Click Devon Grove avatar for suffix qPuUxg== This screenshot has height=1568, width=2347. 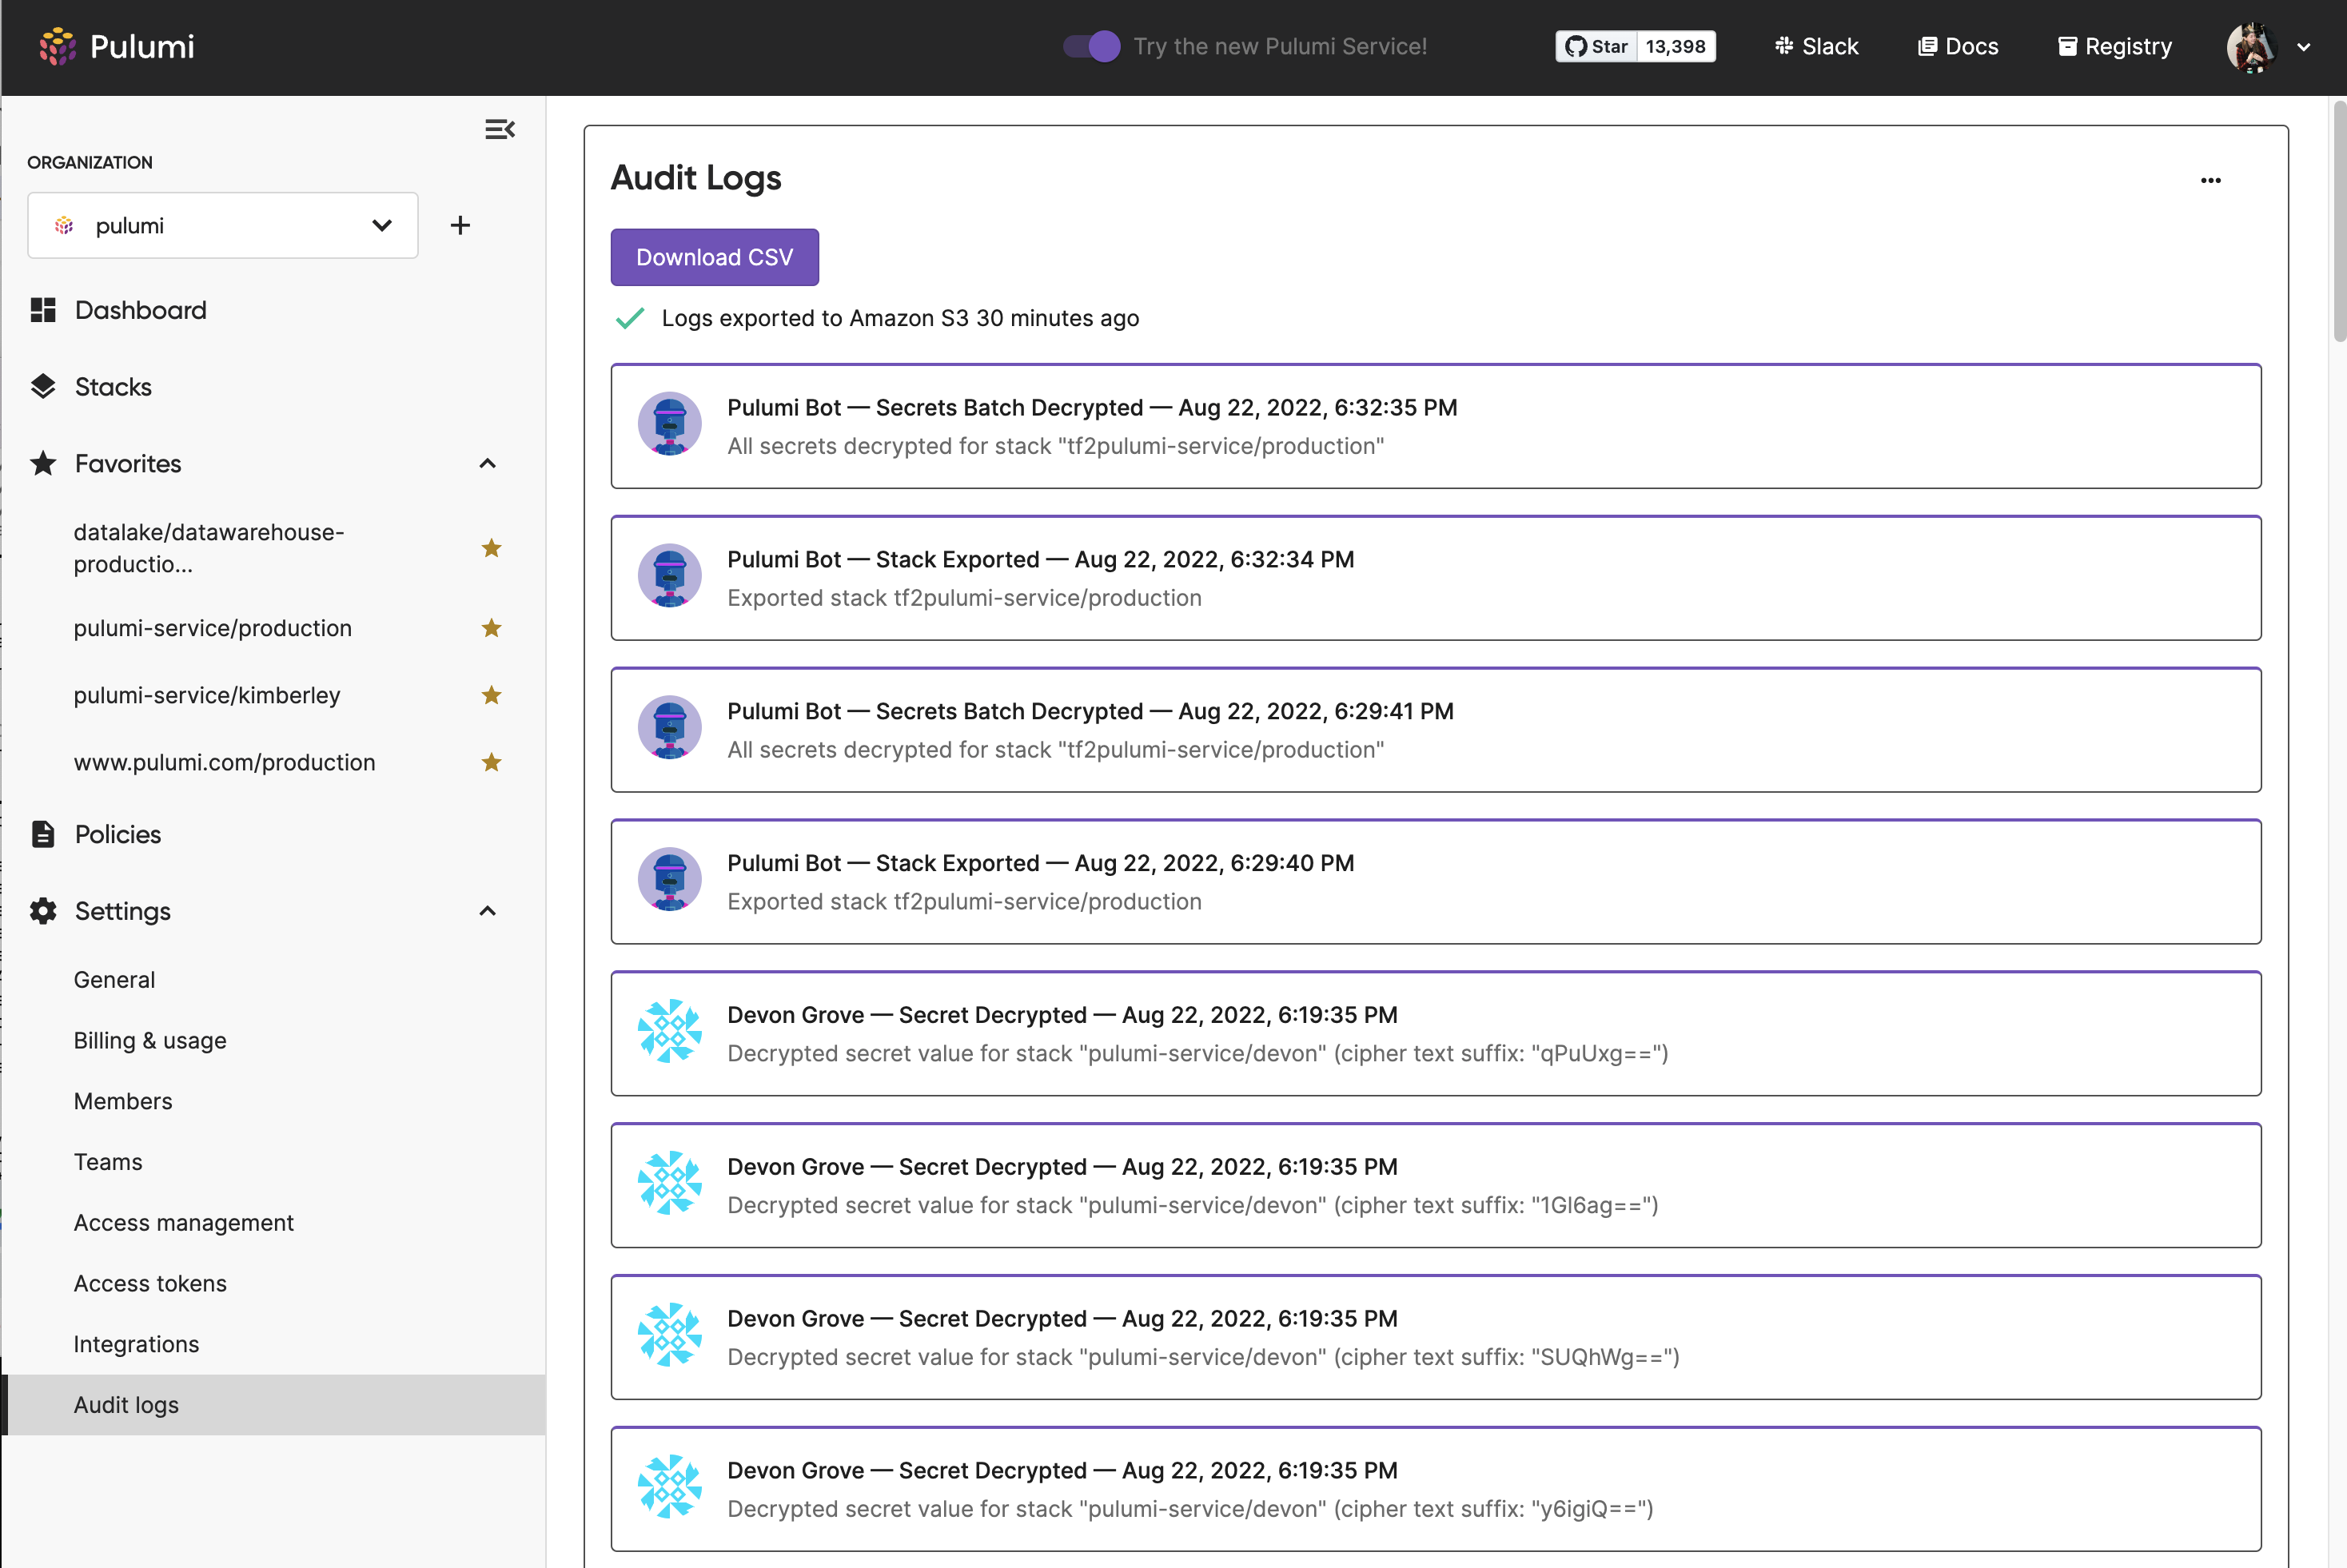pos(669,1031)
